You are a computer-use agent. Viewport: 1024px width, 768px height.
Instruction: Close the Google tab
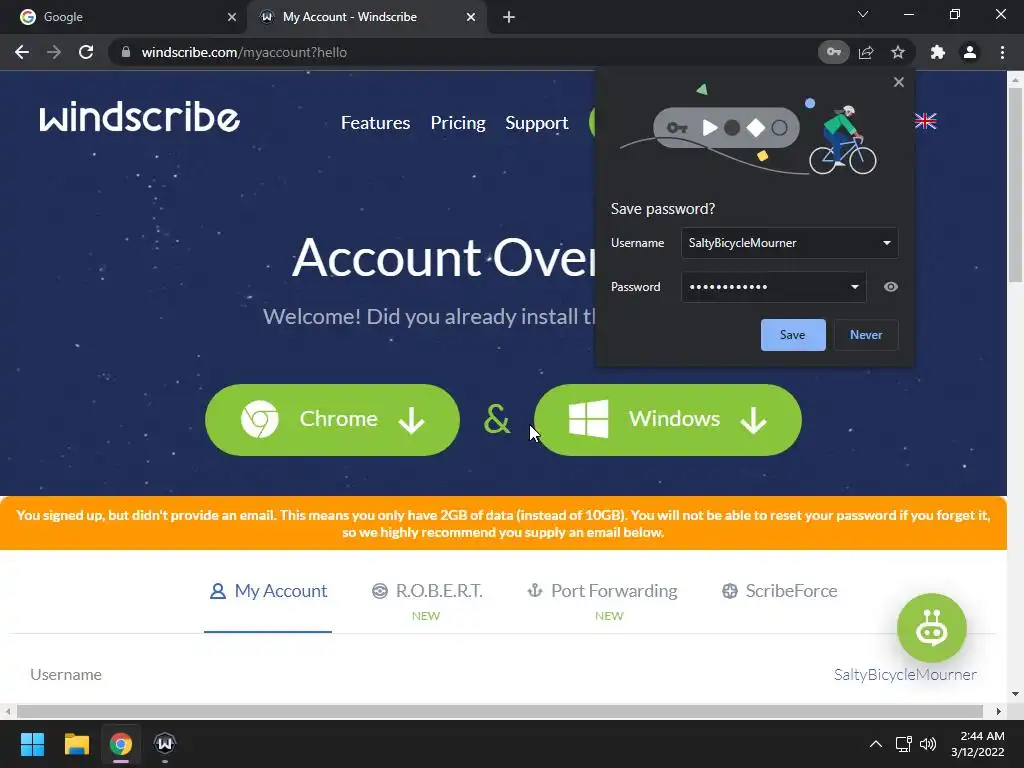click(231, 17)
